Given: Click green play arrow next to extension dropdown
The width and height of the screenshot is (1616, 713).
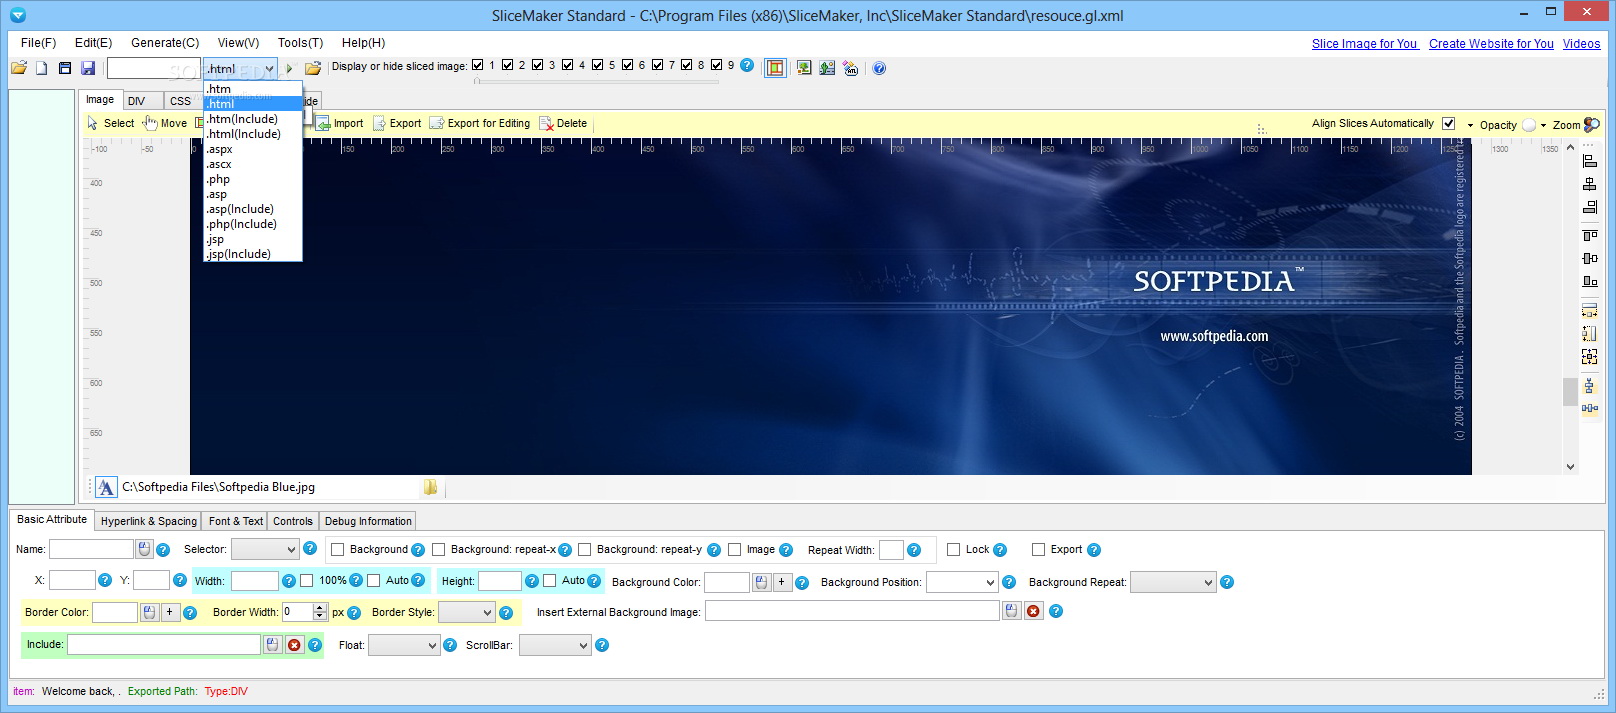Looking at the screenshot, I should coord(289,68).
